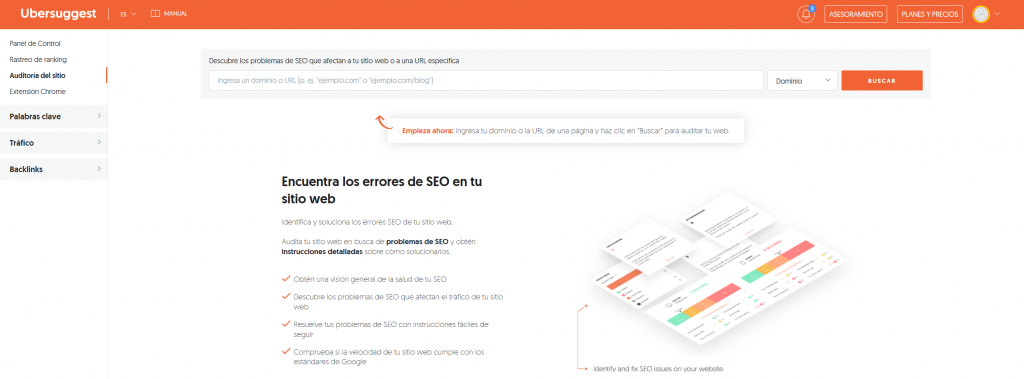This screenshot has height=379, width=1024.
Task: Click the Ubersuggest logo
Action: [x=59, y=14]
